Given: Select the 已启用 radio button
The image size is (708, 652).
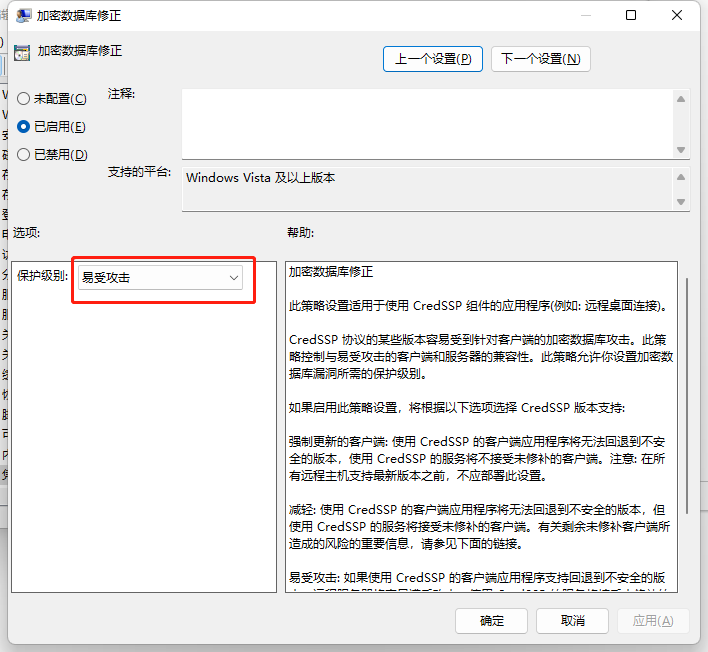Looking at the screenshot, I should (x=24, y=127).
